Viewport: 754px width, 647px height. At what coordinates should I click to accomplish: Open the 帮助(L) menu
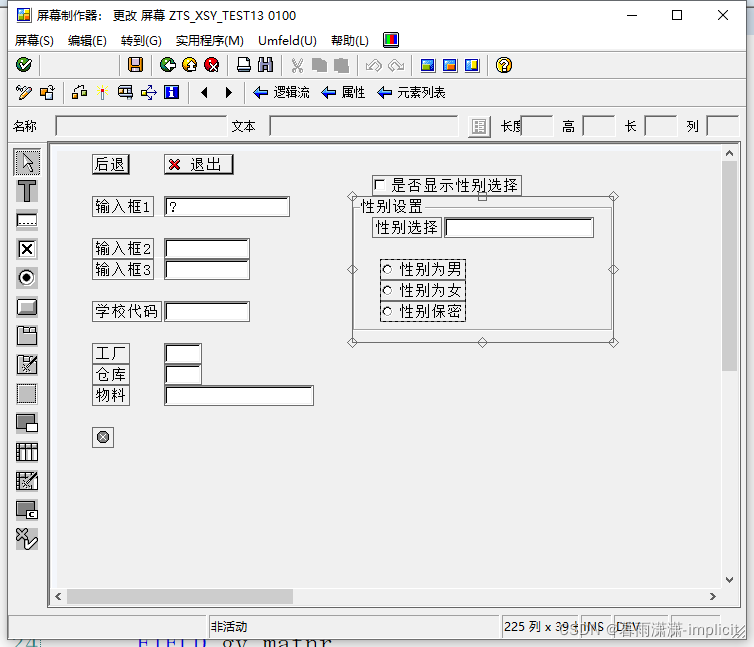(350, 40)
